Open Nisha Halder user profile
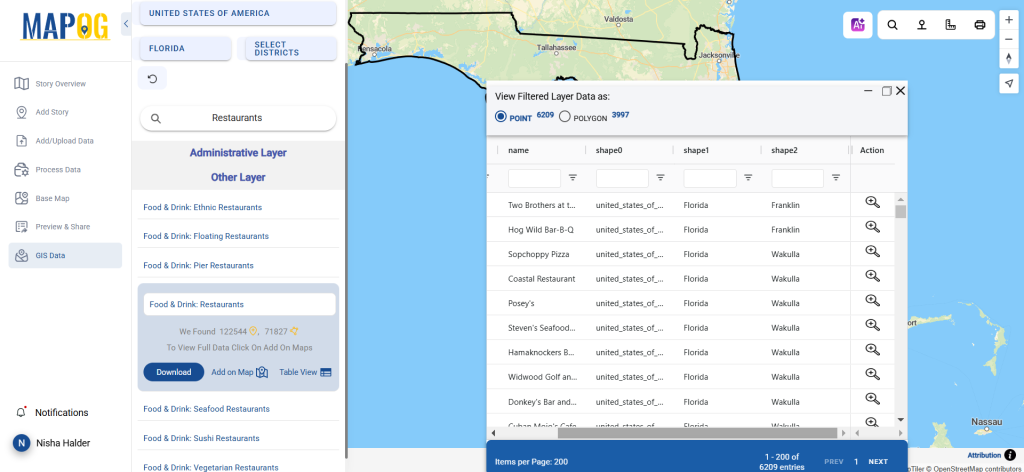The width and height of the screenshot is (1024, 472). 52,443
